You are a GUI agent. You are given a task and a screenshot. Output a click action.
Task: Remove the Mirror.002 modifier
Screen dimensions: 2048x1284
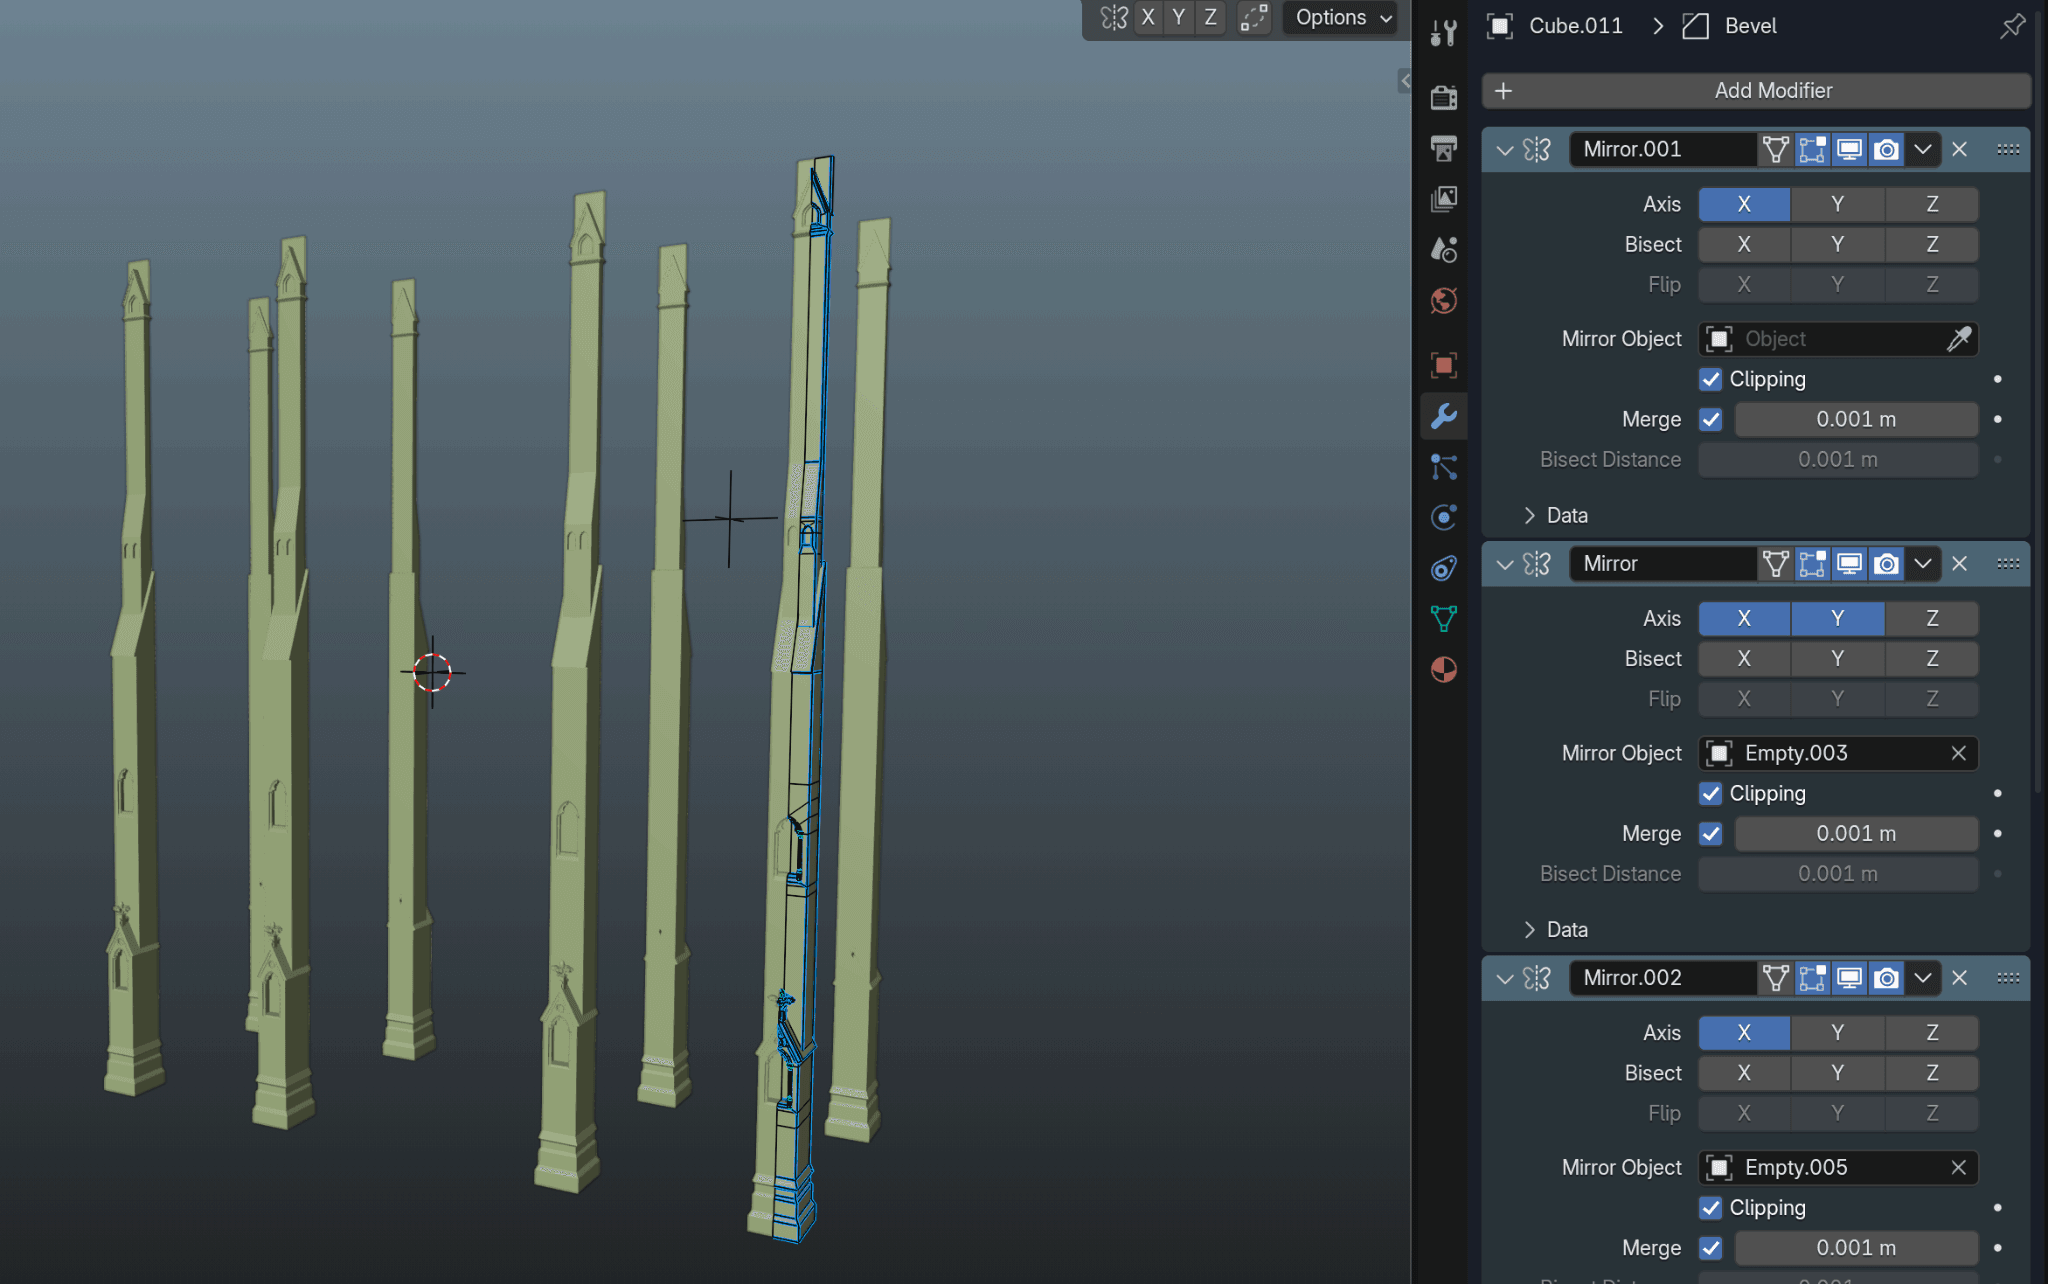(1959, 978)
